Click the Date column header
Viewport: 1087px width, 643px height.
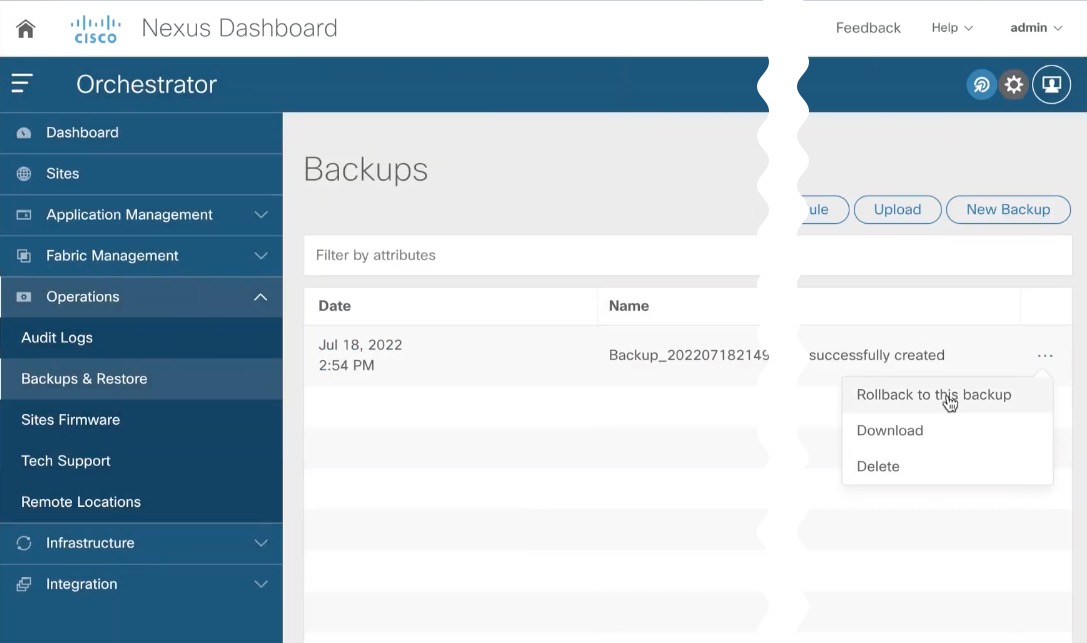[x=334, y=306]
